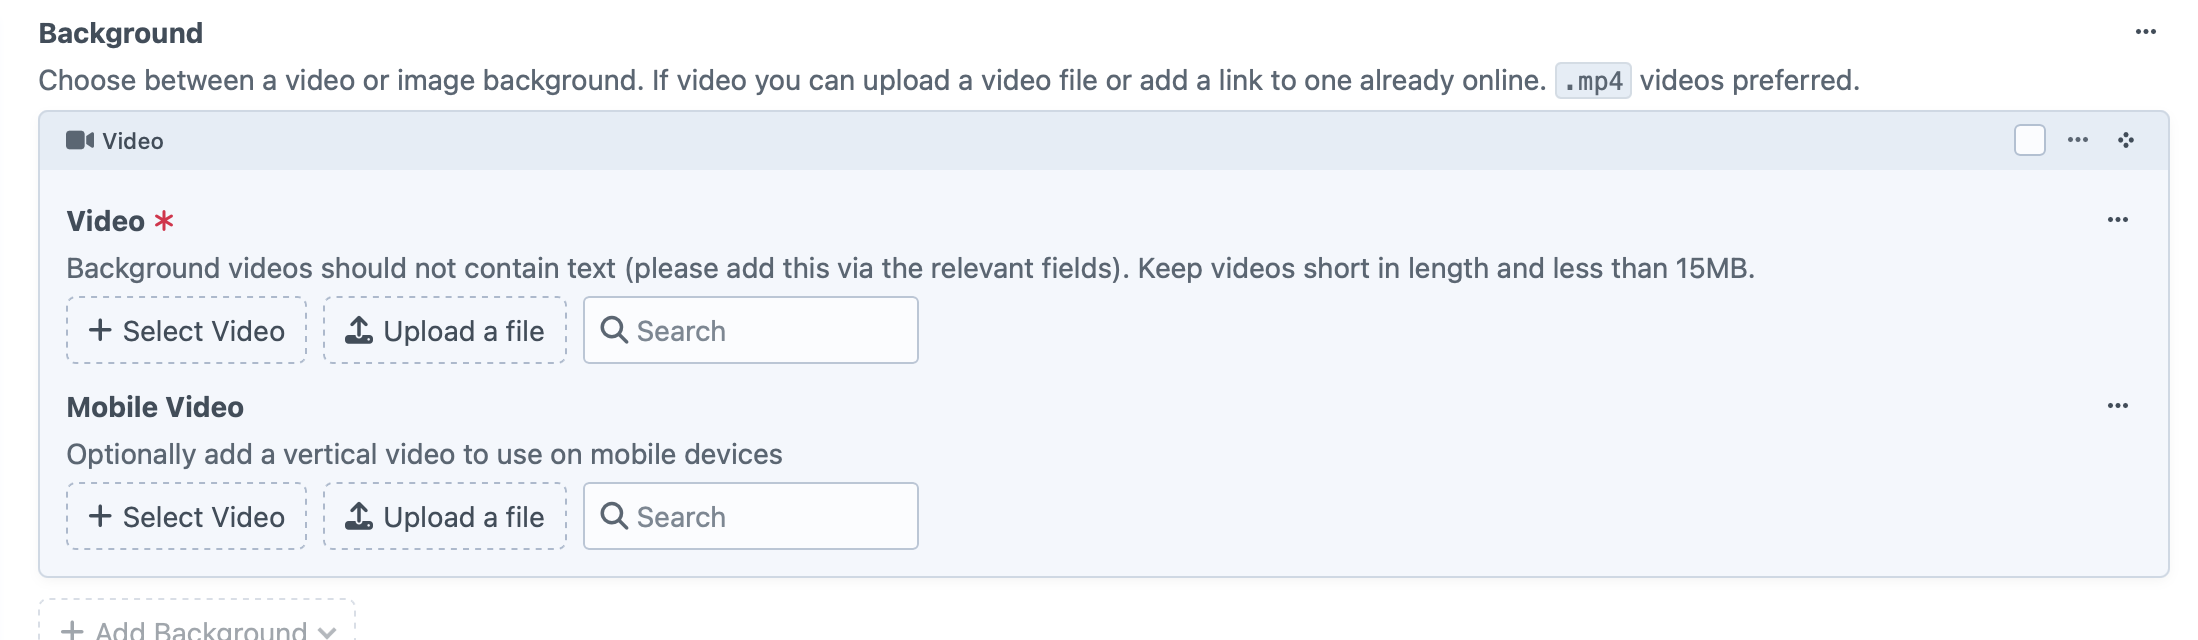
Task: Click Select Video under Video field
Action: coord(187,330)
